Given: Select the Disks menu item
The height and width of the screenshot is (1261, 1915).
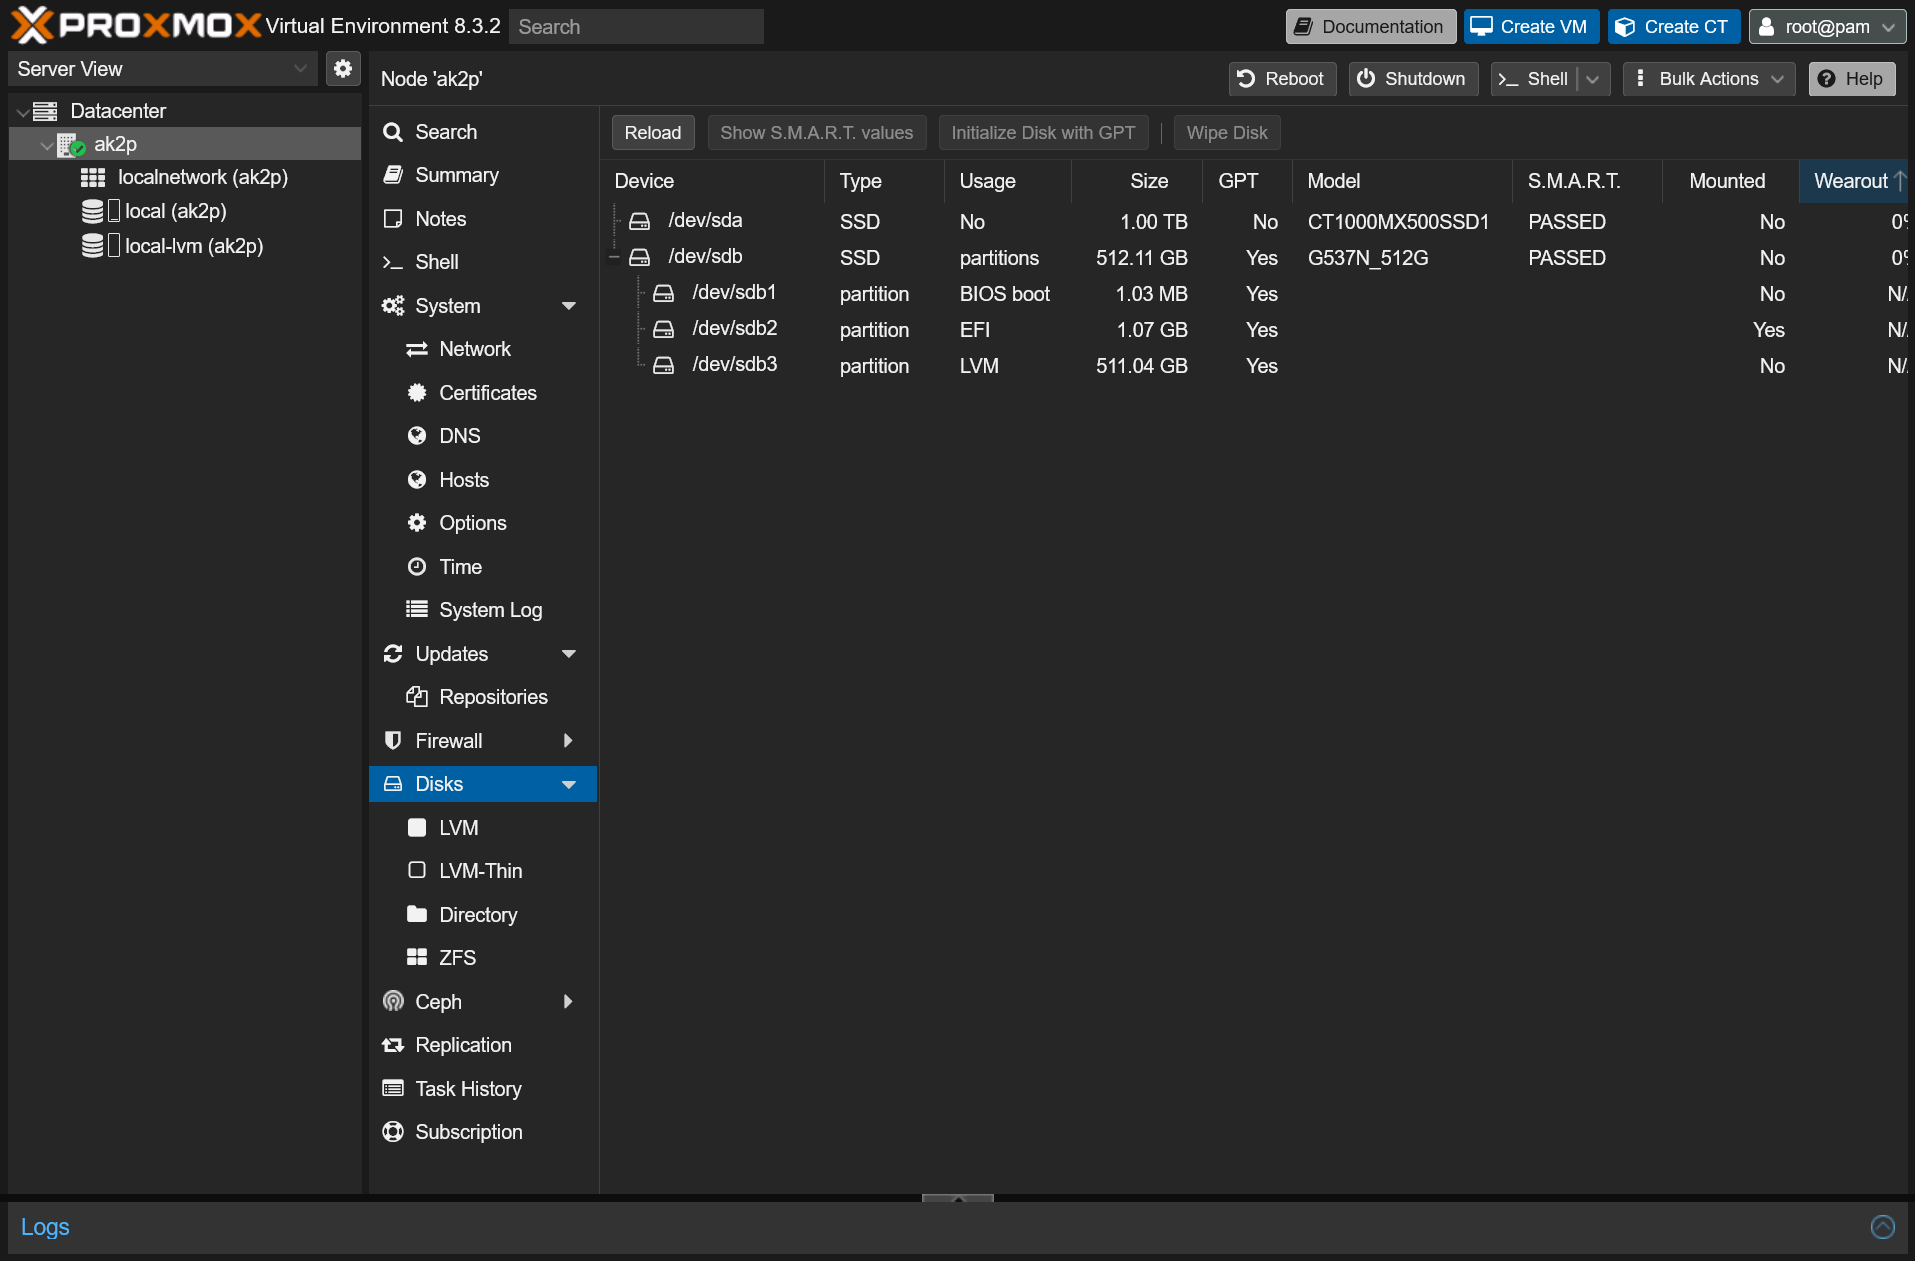Looking at the screenshot, I should click(483, 784).
